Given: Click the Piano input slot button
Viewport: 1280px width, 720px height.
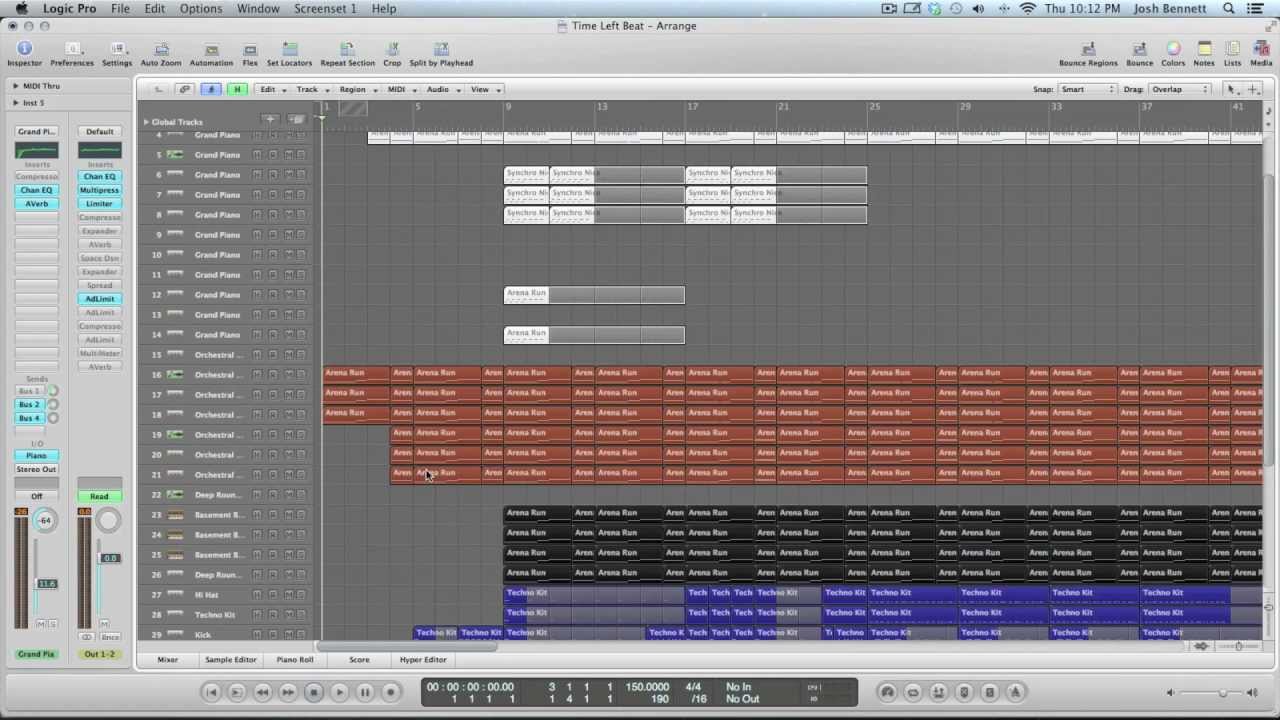Looking at the screenshot, I should point(36,456).
